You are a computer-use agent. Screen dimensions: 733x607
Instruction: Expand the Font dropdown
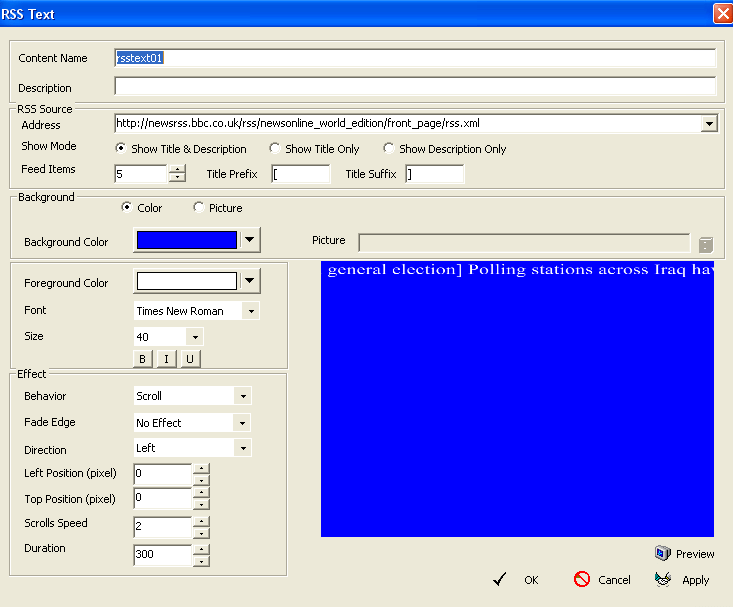coord(250,311)
